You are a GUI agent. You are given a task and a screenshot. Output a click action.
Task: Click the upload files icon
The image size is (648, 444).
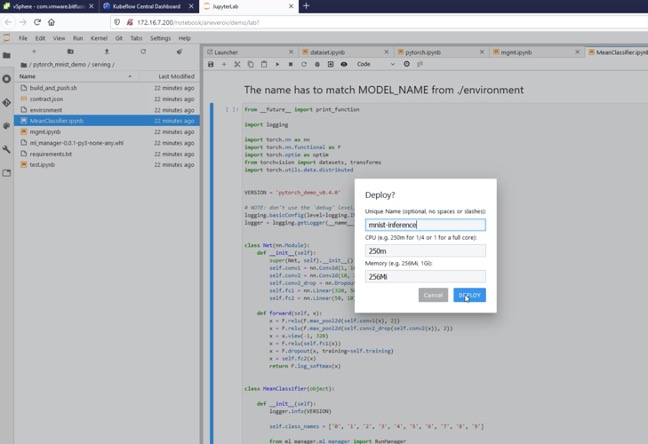[107, 52]
